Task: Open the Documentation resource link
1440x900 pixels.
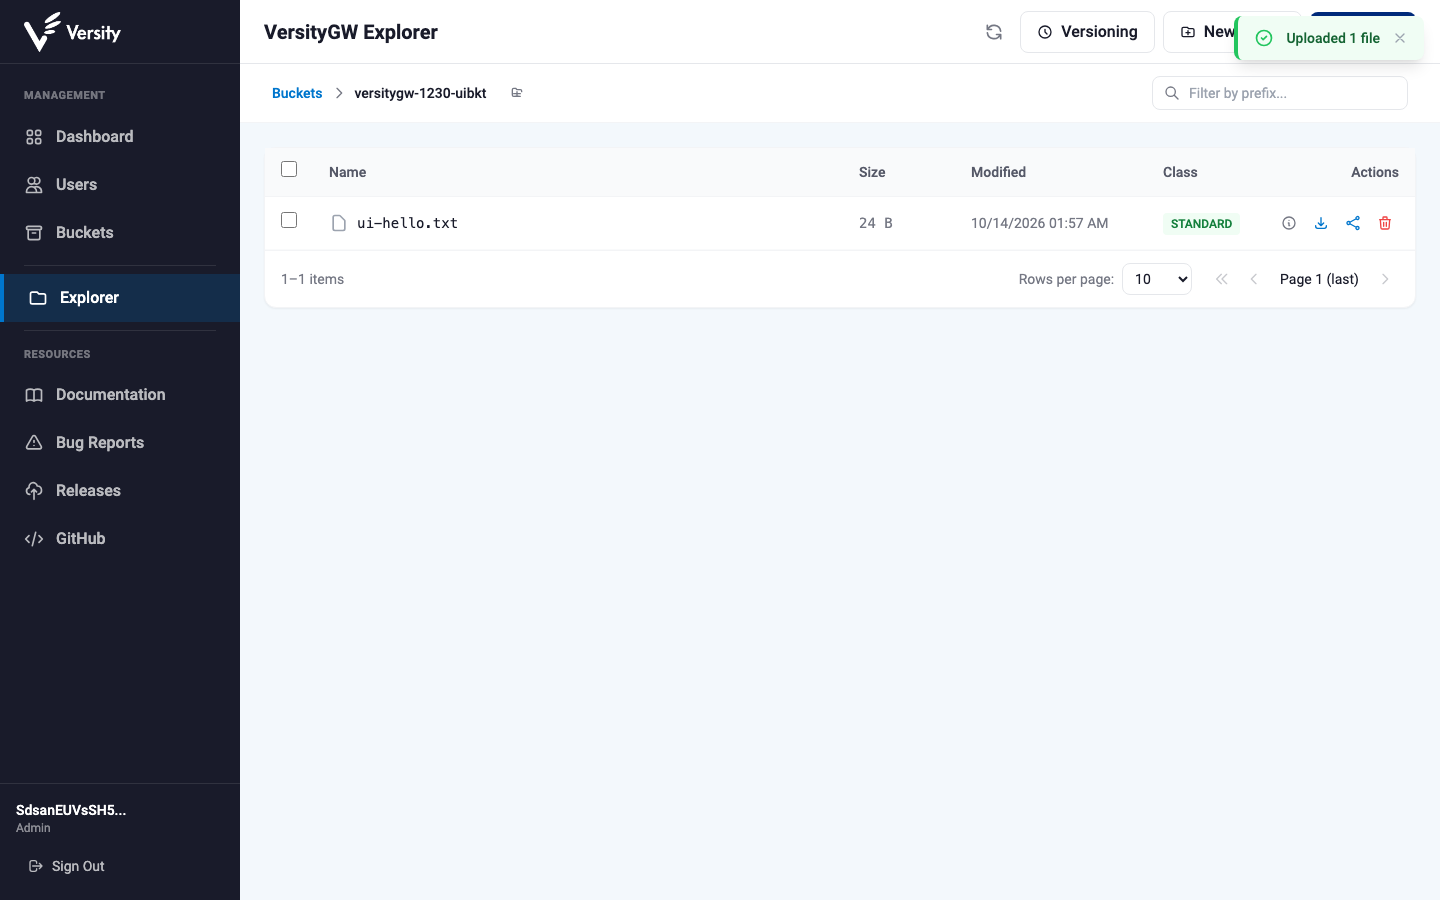Action: click(x=120, y=394)
